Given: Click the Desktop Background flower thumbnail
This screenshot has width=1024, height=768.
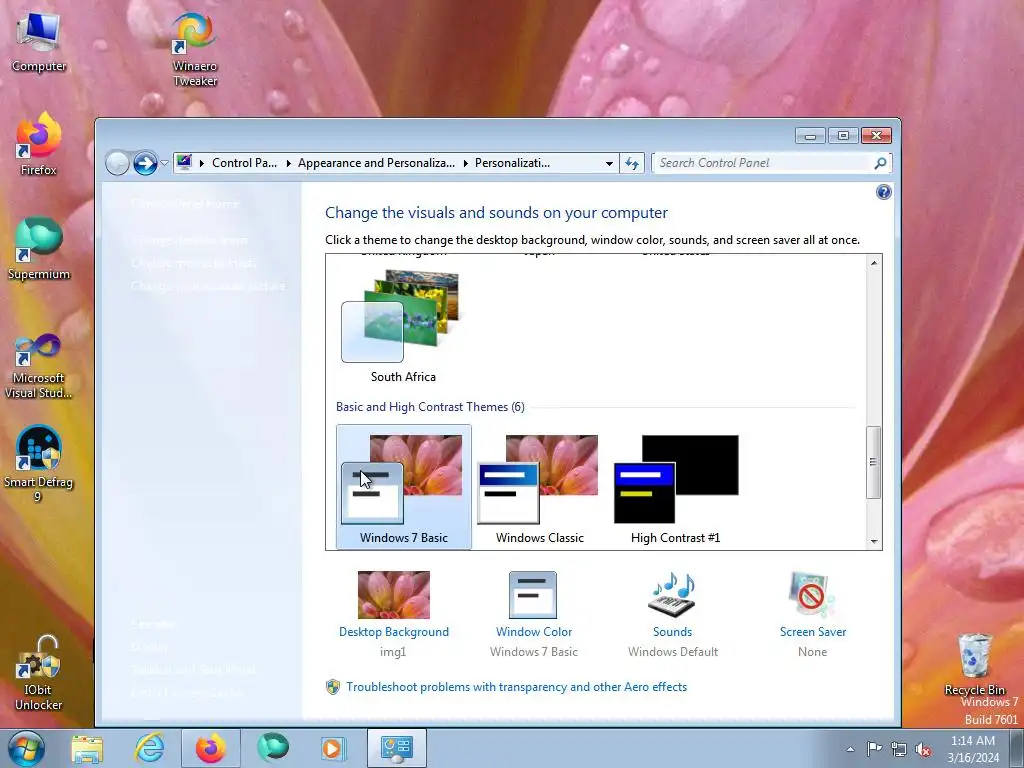Looking at the screenshot, I should 394,595.
